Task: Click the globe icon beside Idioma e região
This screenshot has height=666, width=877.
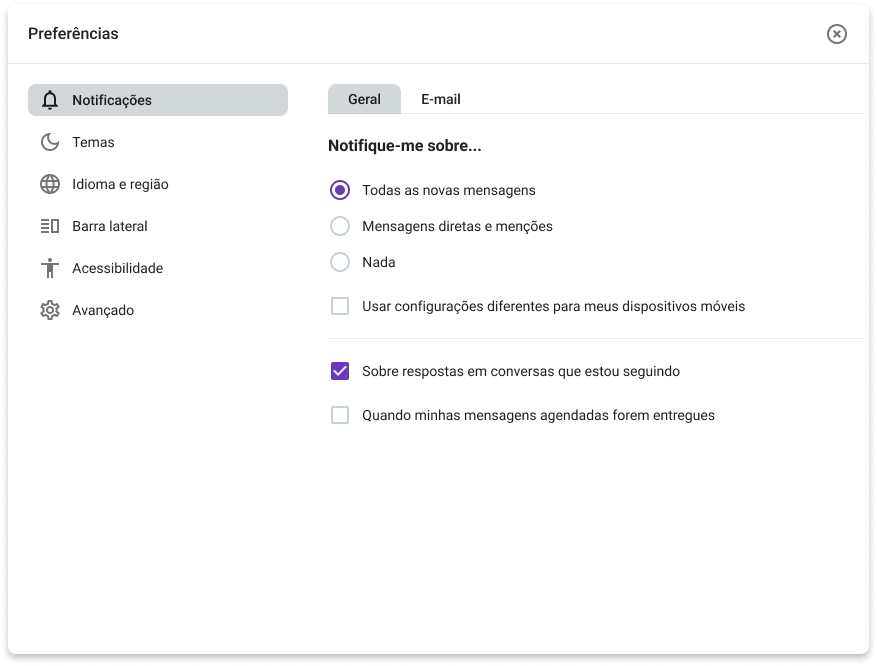Action: pos(50,184)
